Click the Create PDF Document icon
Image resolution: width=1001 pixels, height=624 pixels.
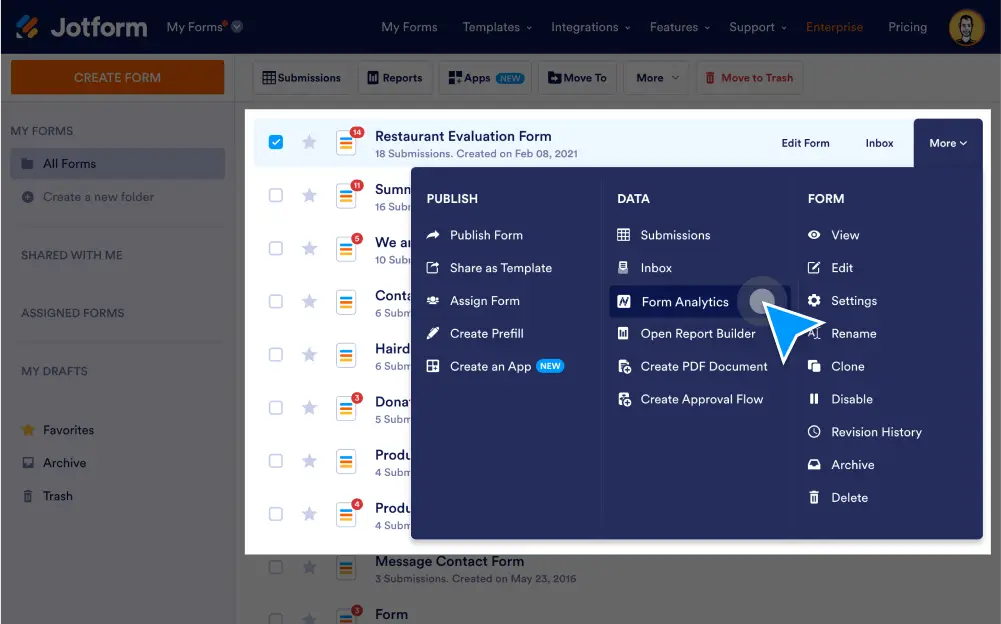pos(624,367)
